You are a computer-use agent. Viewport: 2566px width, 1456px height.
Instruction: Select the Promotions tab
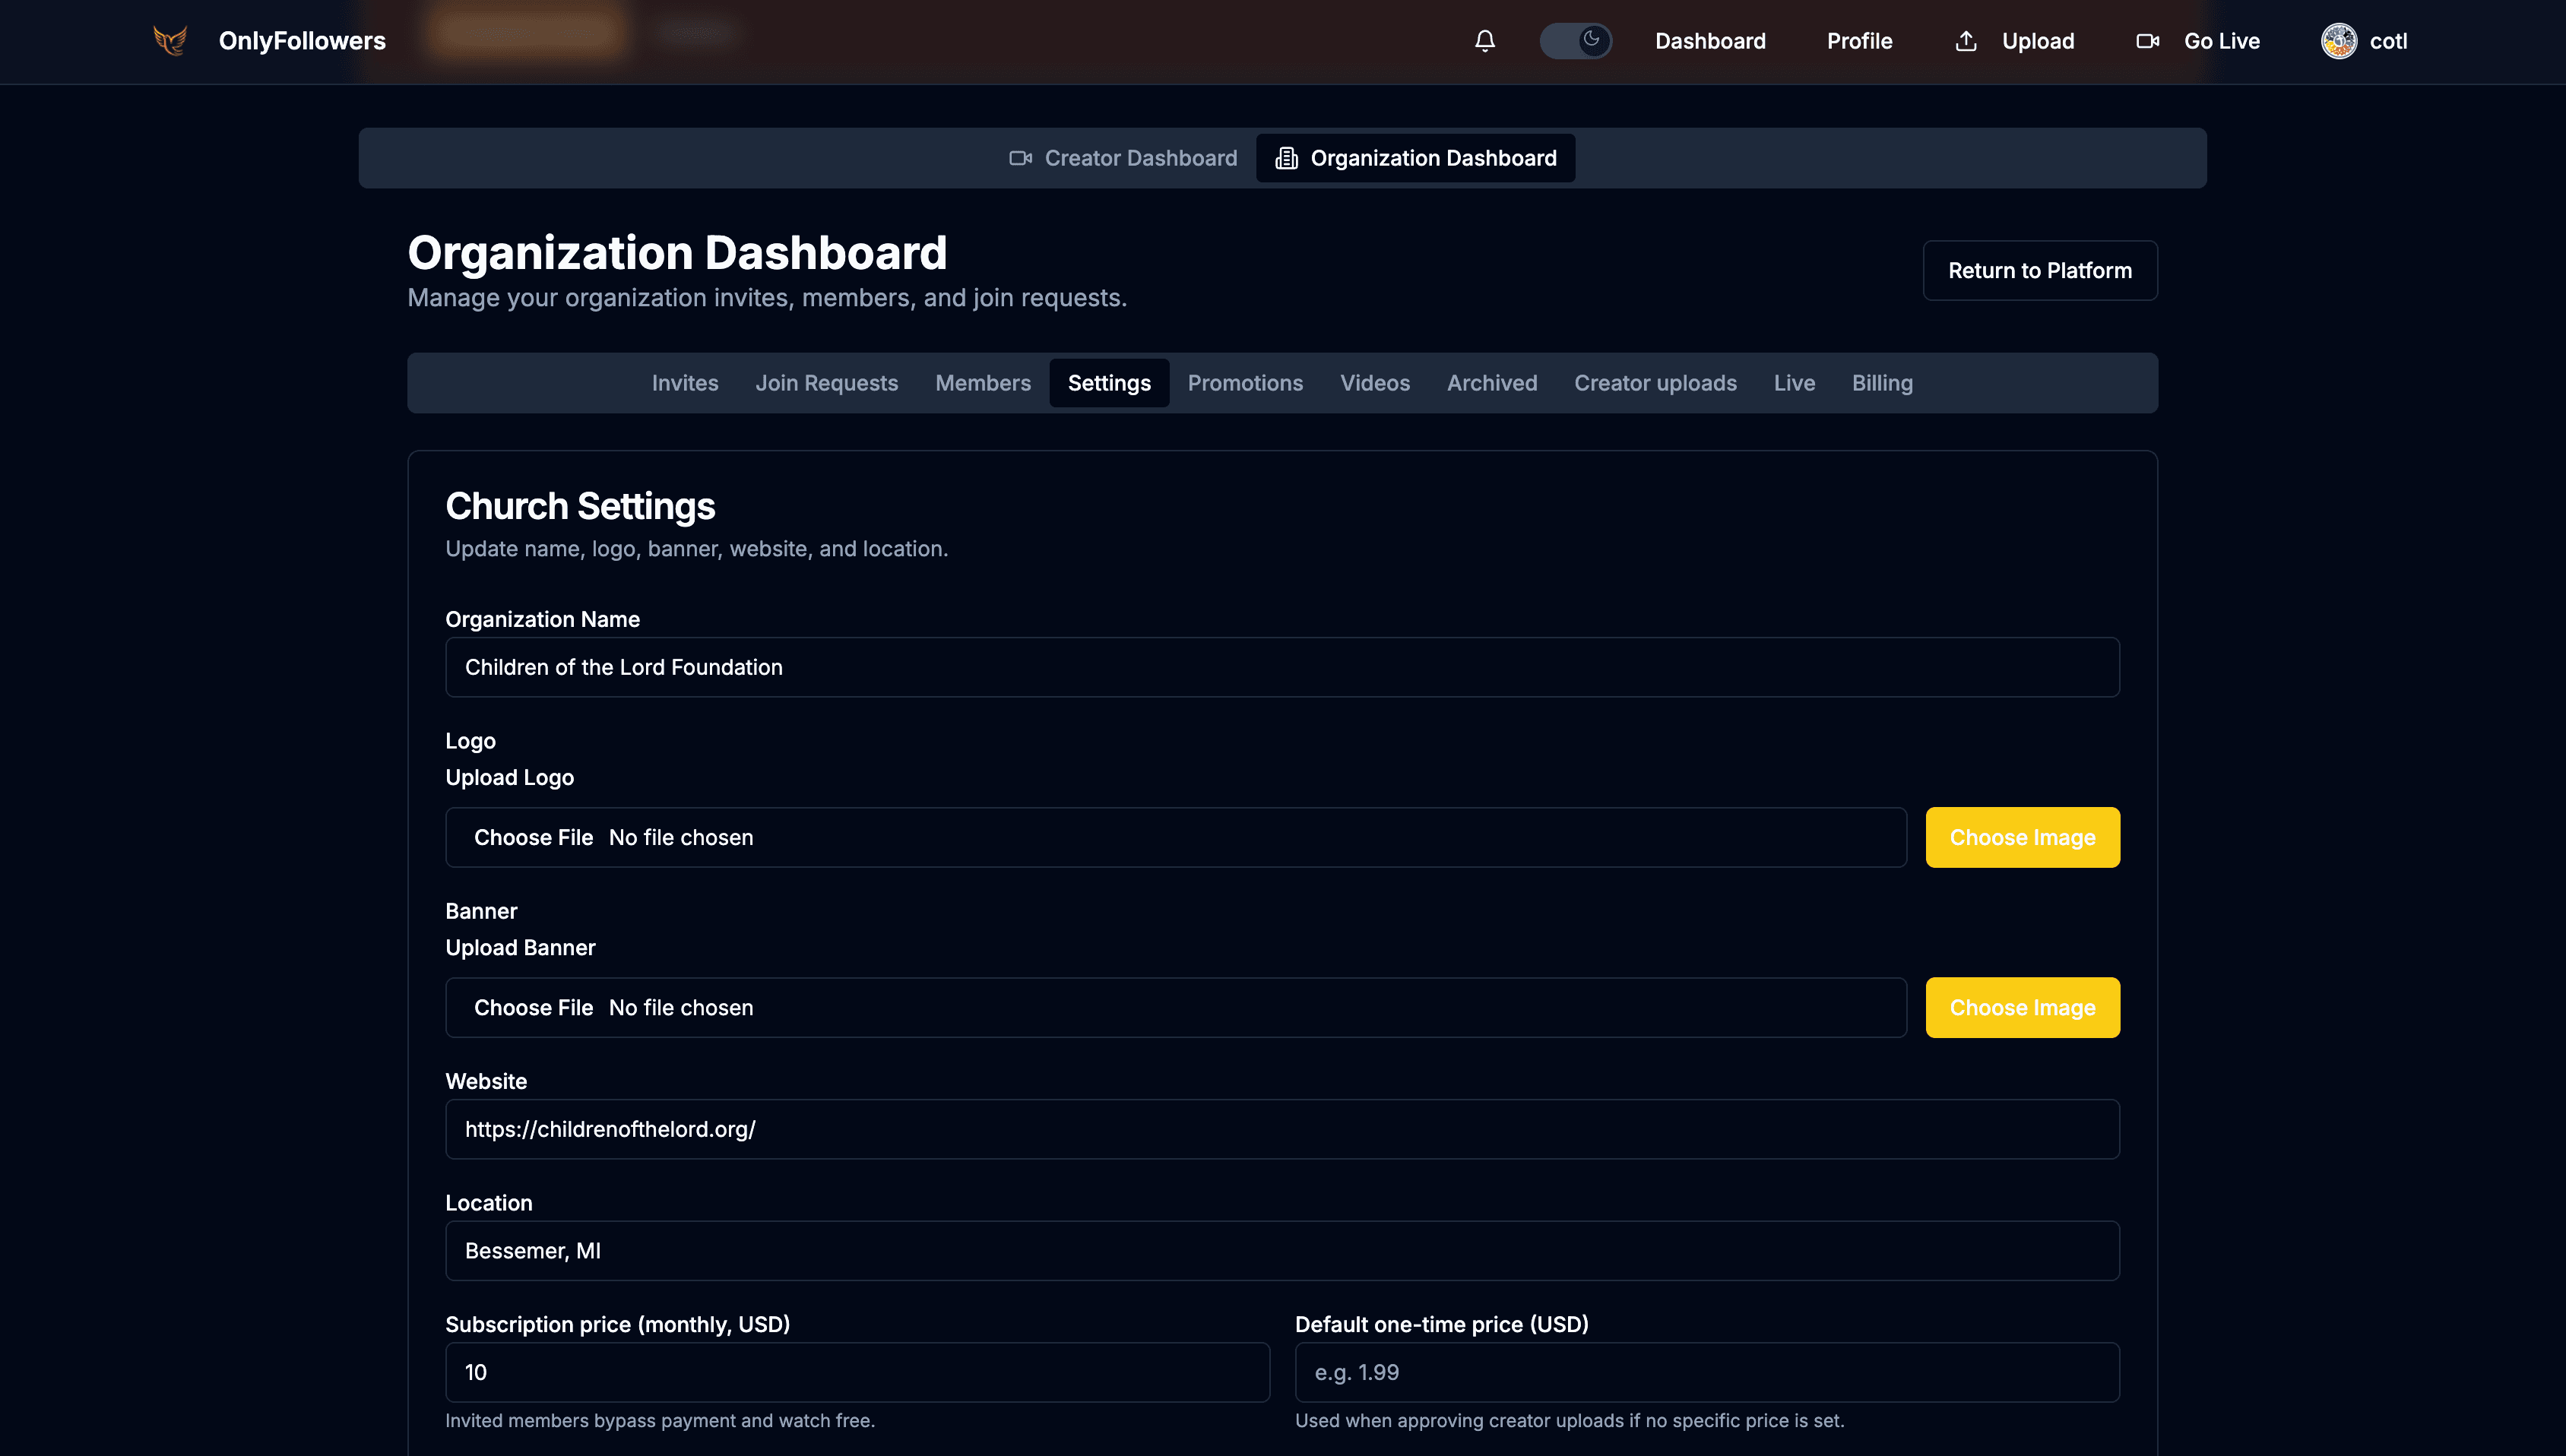(1245, 382)
